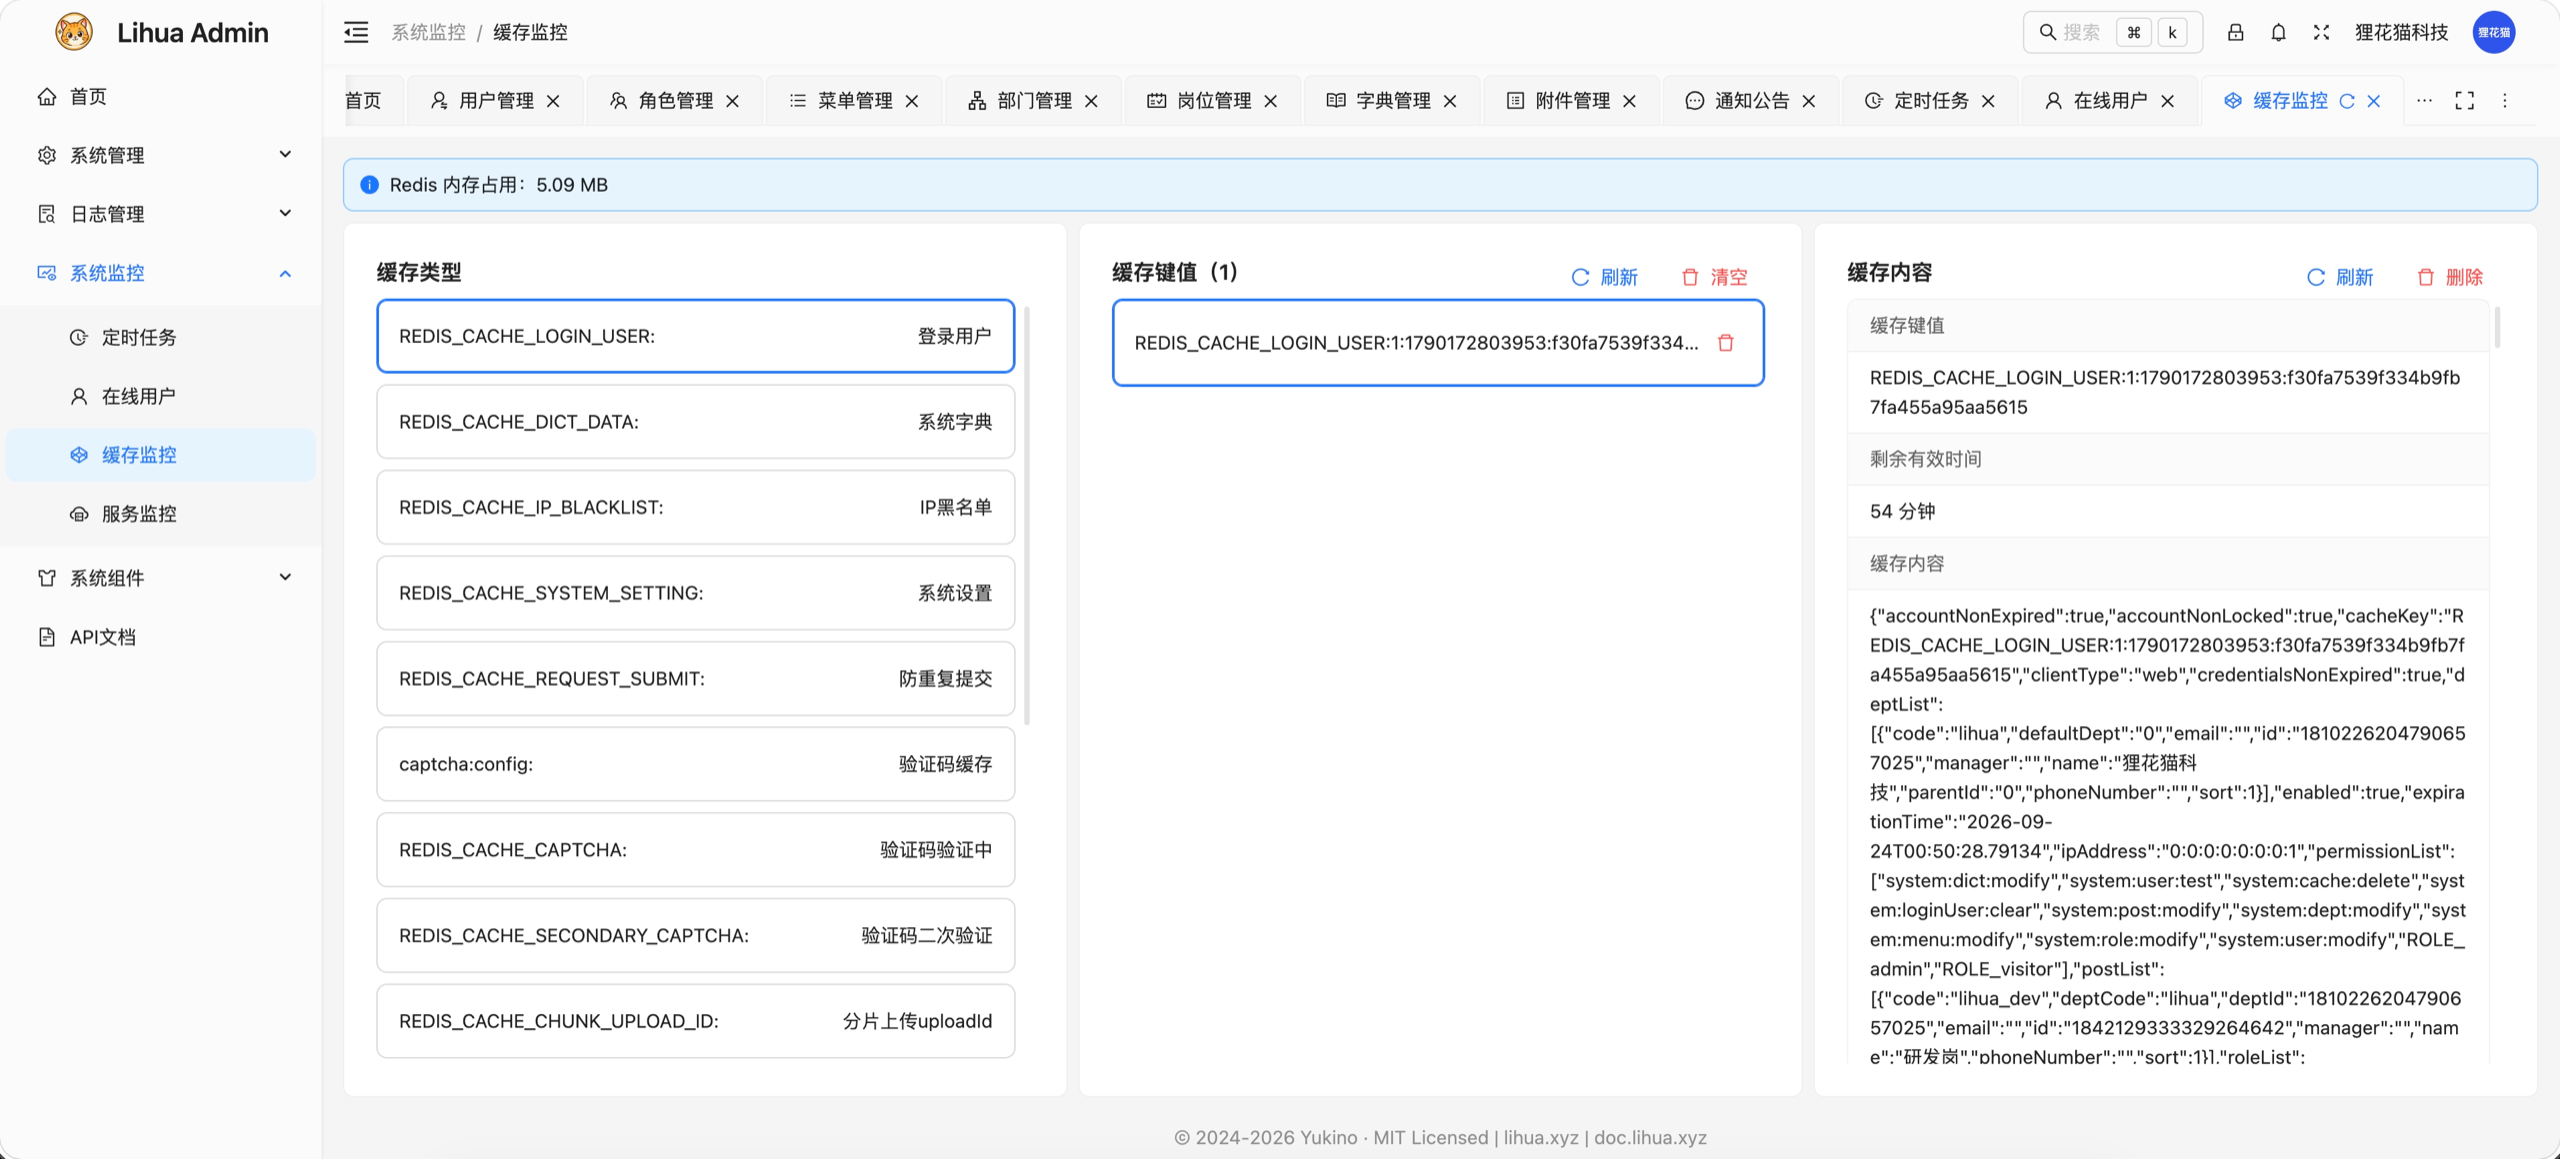Close the 用户管理 tab
Image resolution: width=2560 pixels, height=1159 pixels.
click(553, 101)
